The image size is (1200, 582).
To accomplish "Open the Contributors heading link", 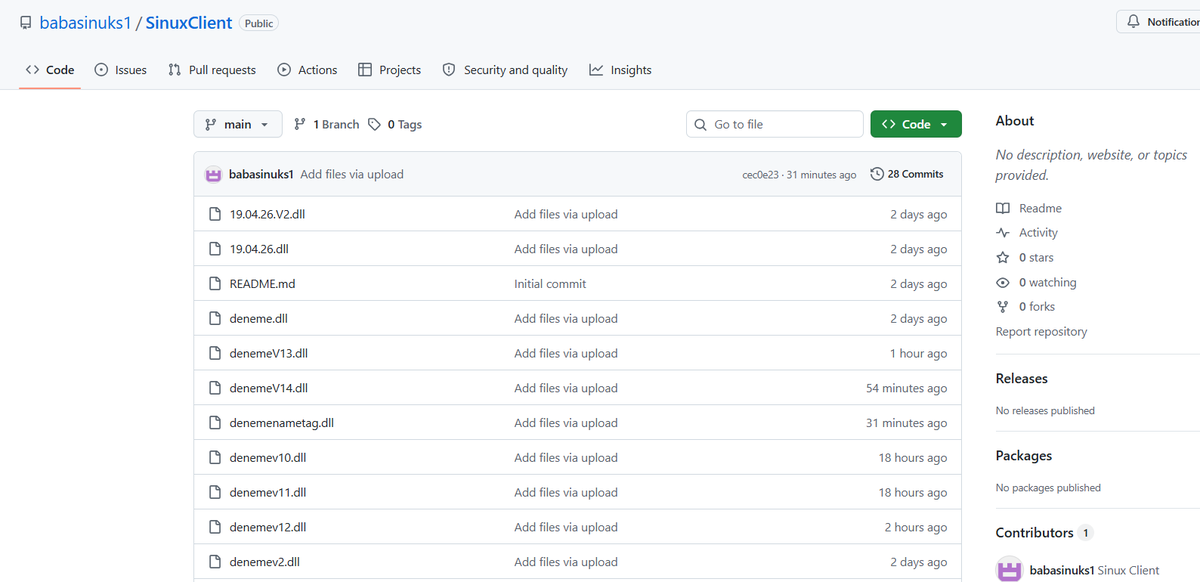I will [1044, 533].
